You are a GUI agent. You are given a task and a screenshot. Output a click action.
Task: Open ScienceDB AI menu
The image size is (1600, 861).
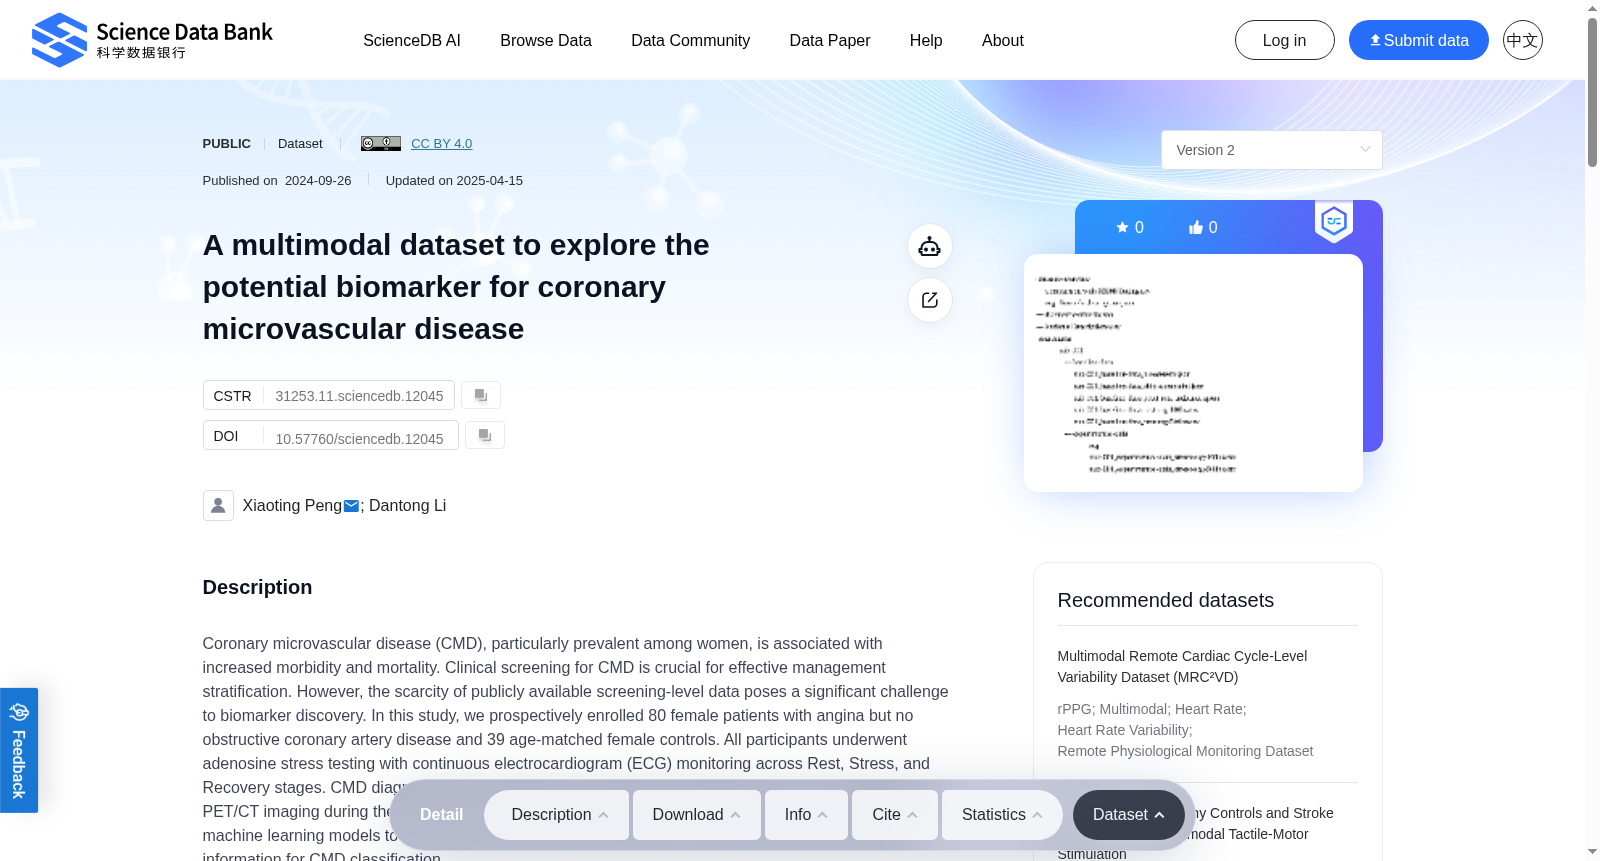(412, 40)
